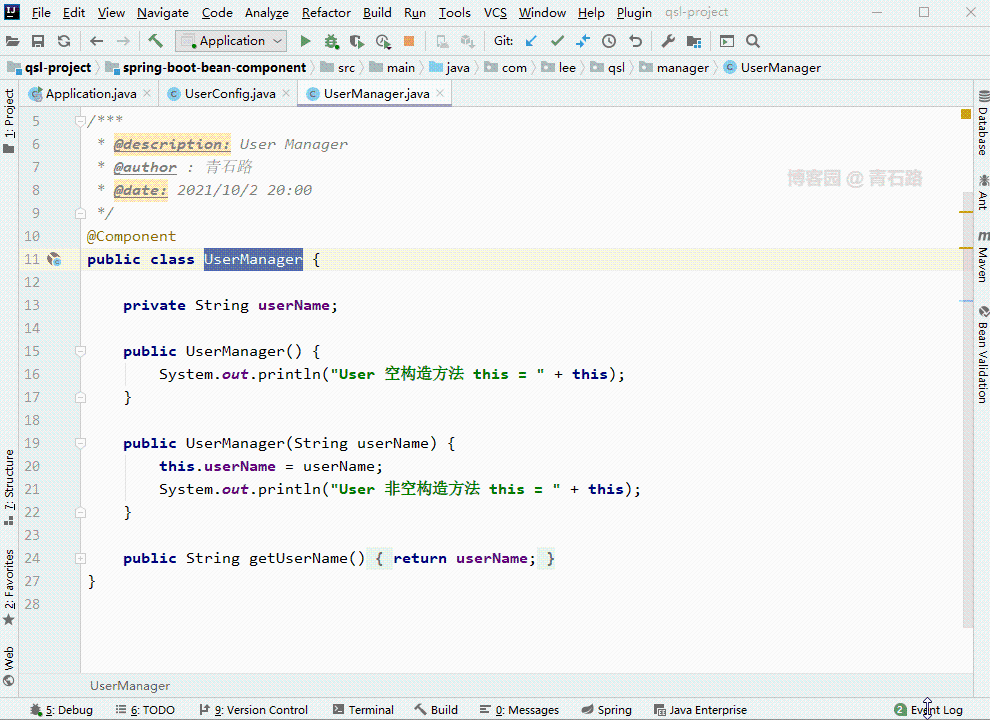Image resolution: width=990 pixels, height=720 pixels.
Task: Toggle the Favorites tool window
Action: (x=9, y=587)
